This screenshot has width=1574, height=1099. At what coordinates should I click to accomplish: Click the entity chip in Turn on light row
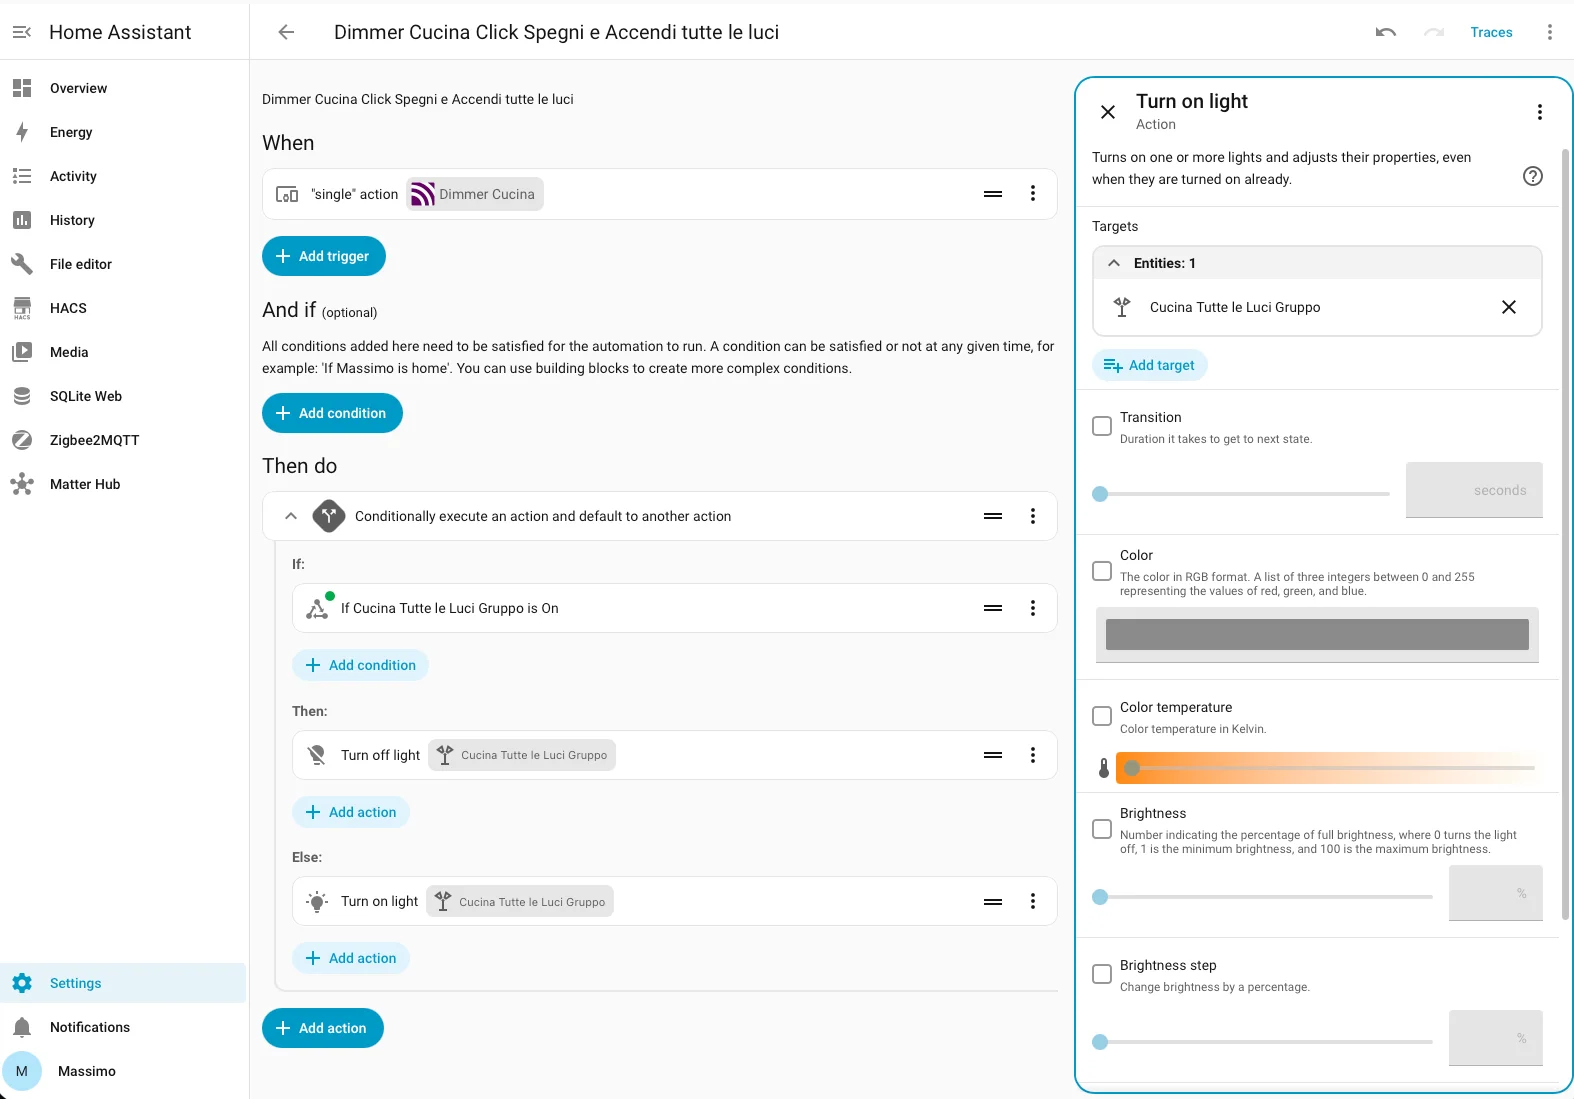click(x=520, y=901)
